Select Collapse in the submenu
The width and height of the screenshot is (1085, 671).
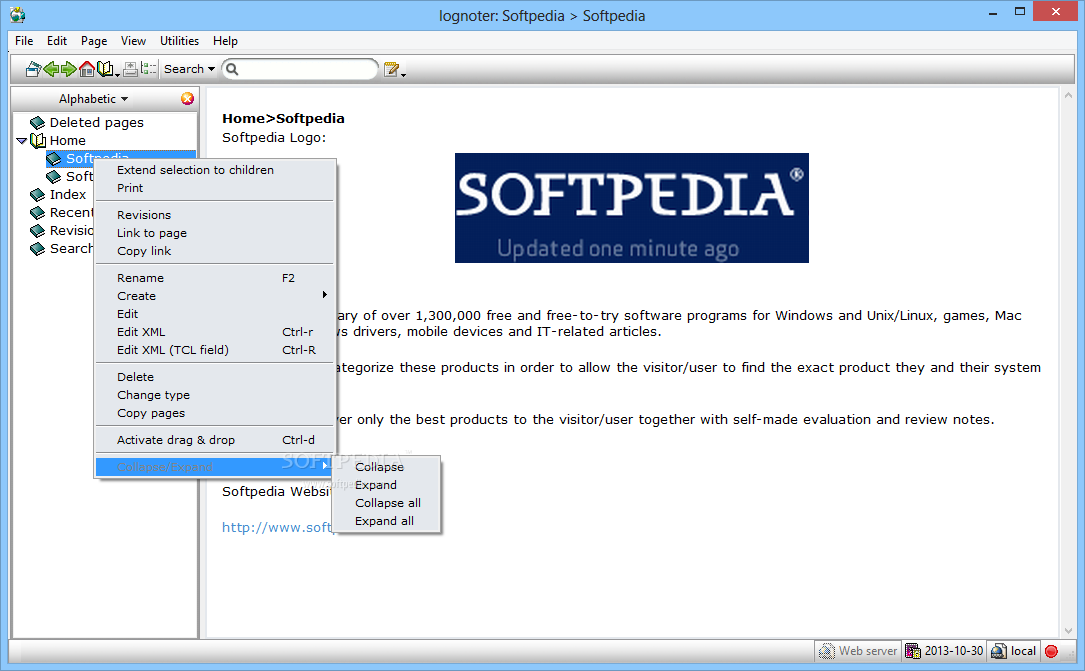[387, 467]
